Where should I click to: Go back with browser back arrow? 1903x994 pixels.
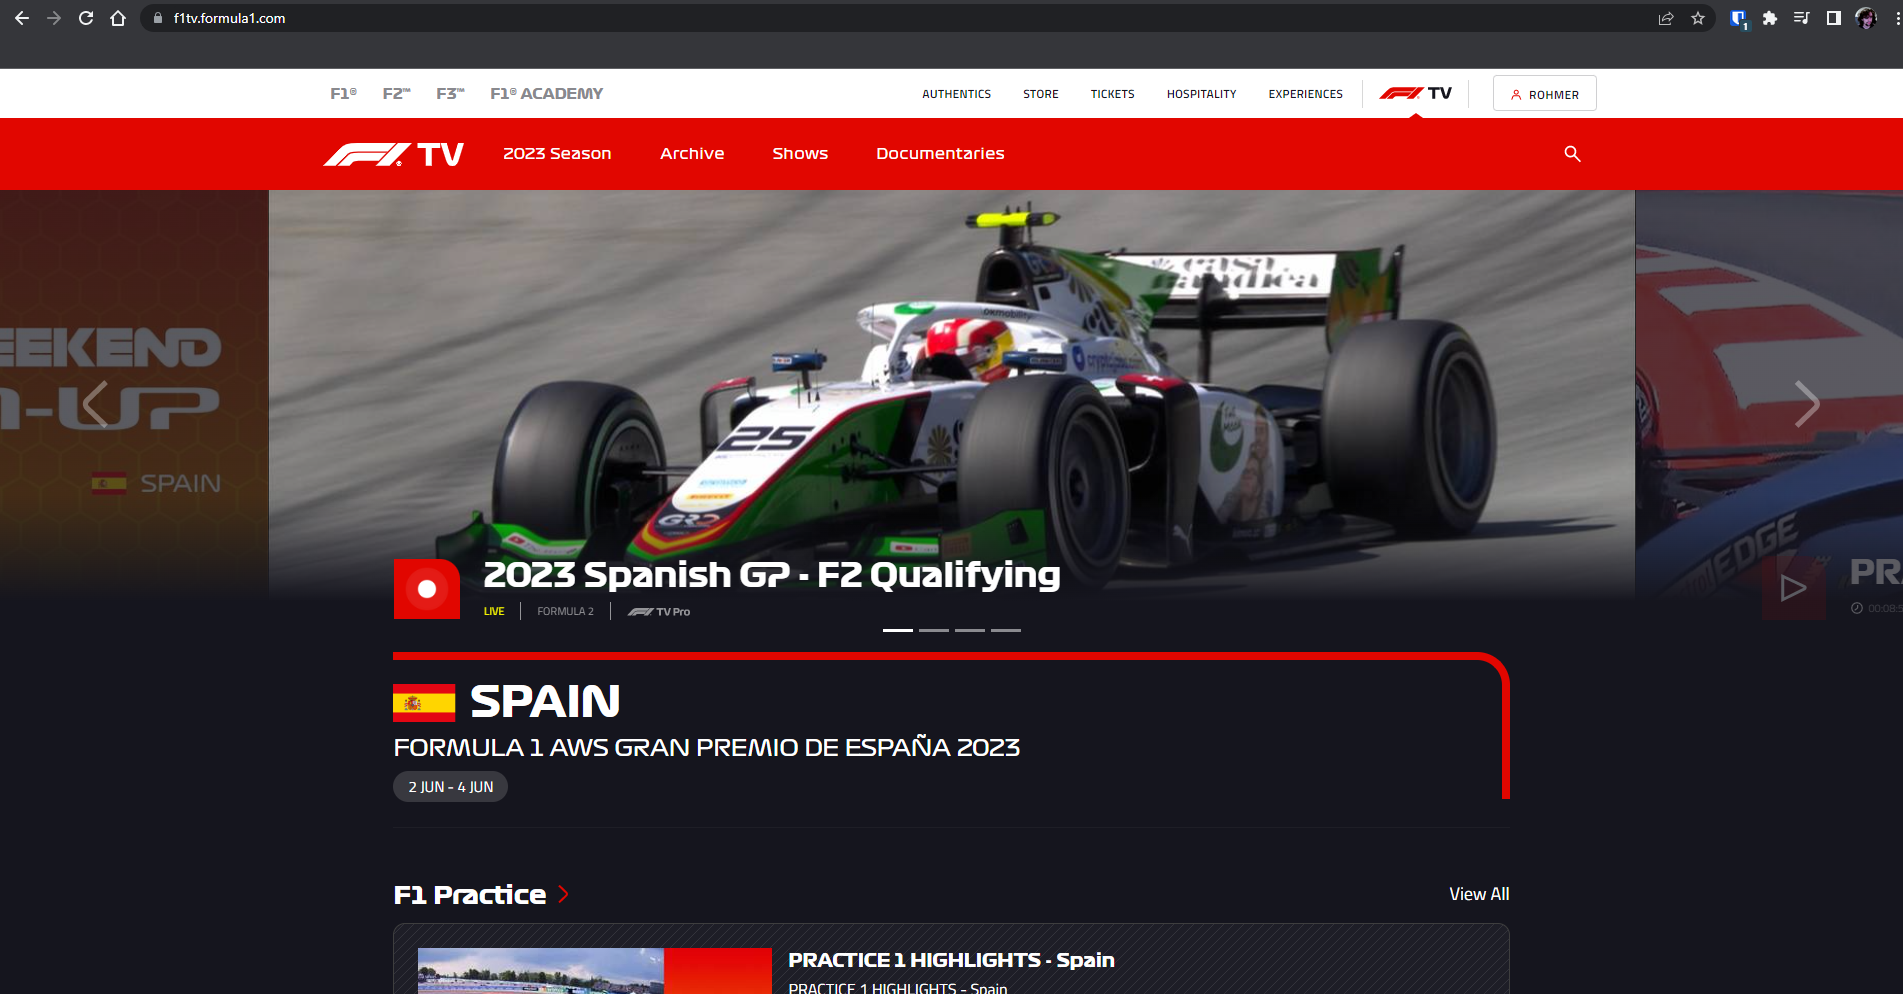pyautogui.click(x=22, y=18)
